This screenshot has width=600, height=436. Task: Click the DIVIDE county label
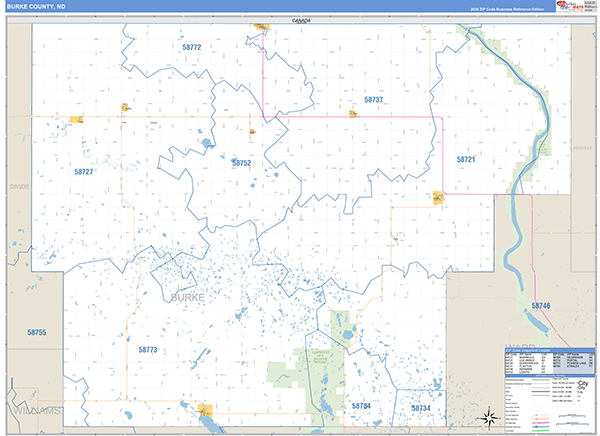[x=20, y=186]
